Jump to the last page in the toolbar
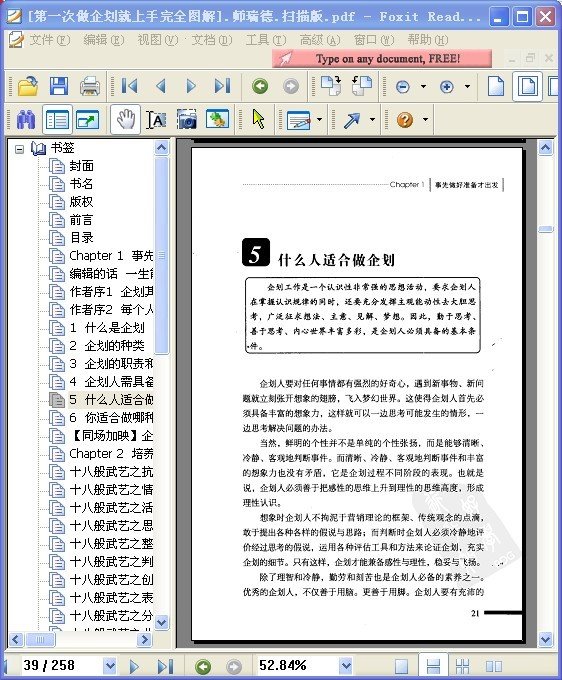 222,86
